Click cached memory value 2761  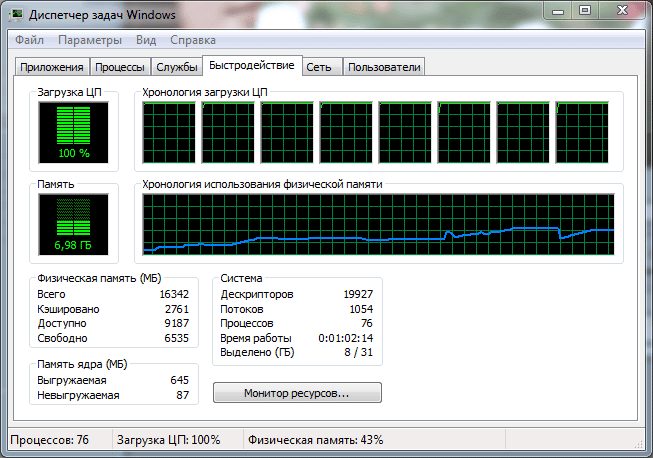(177, 309)
